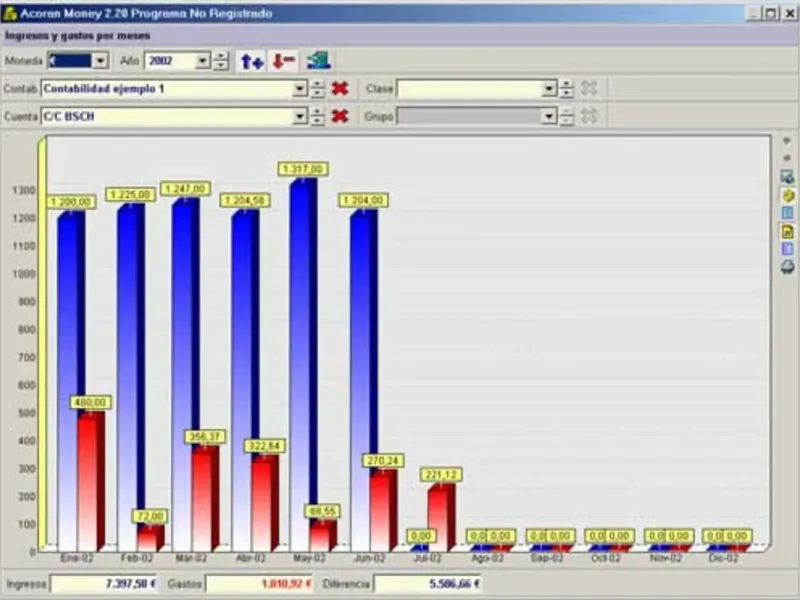
Task: Maximize the Acoran Money window
Action: [x=771, y=14]
